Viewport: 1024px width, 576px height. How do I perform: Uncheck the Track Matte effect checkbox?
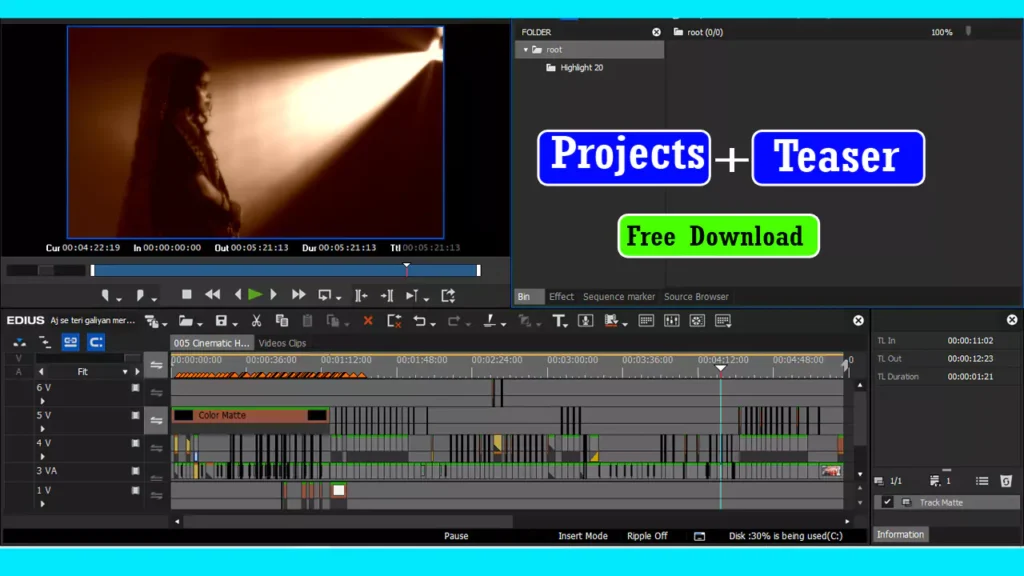[887, 502]
